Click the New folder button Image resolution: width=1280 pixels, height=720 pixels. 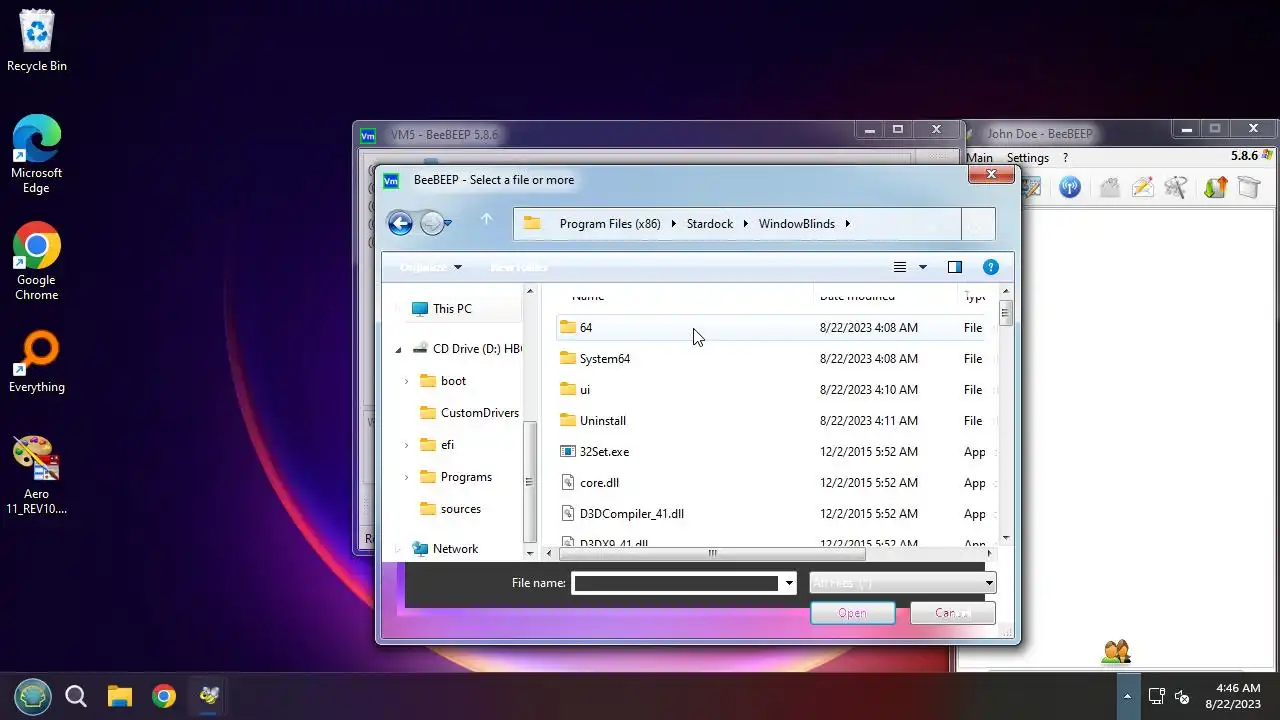click(519, 267)
